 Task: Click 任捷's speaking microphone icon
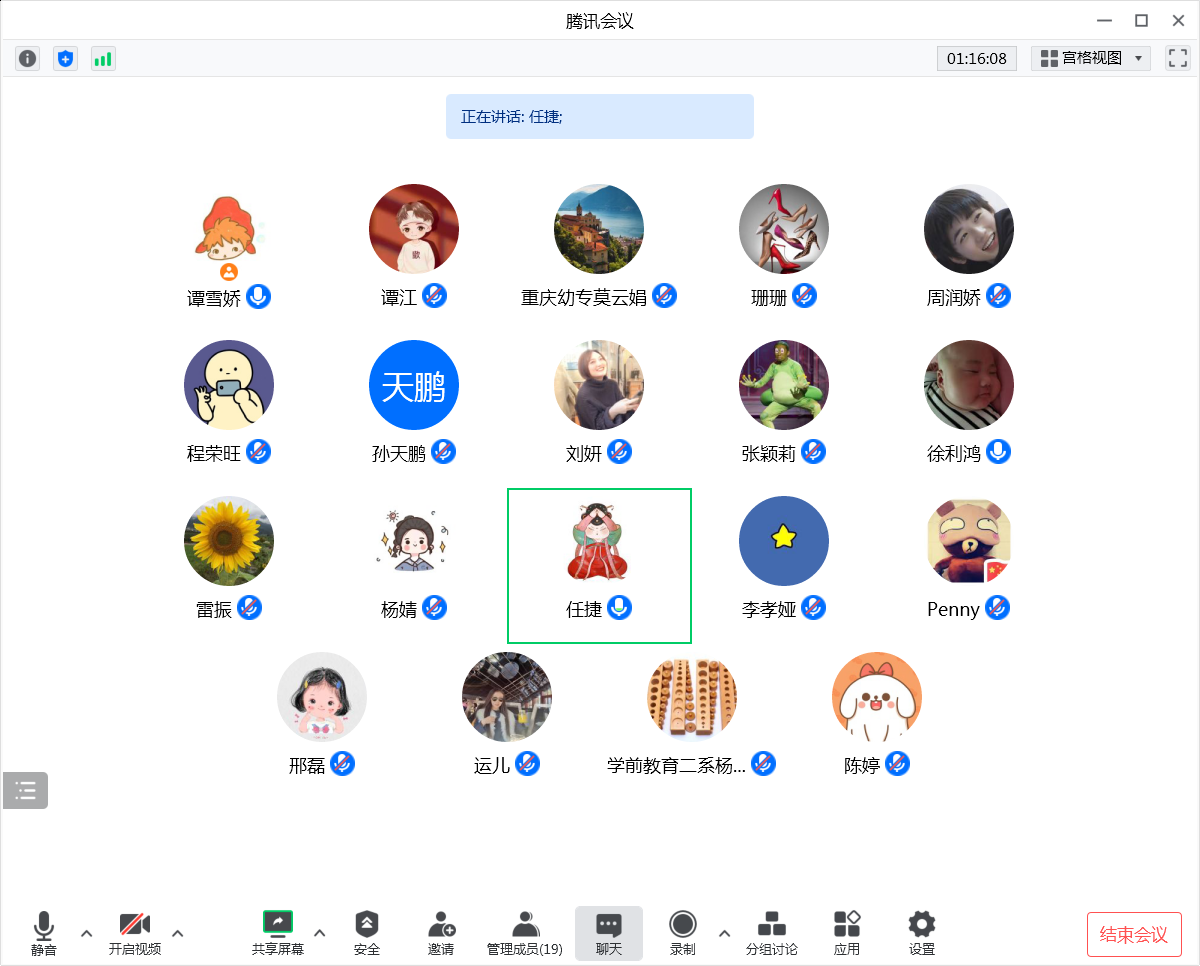point(620,608)
